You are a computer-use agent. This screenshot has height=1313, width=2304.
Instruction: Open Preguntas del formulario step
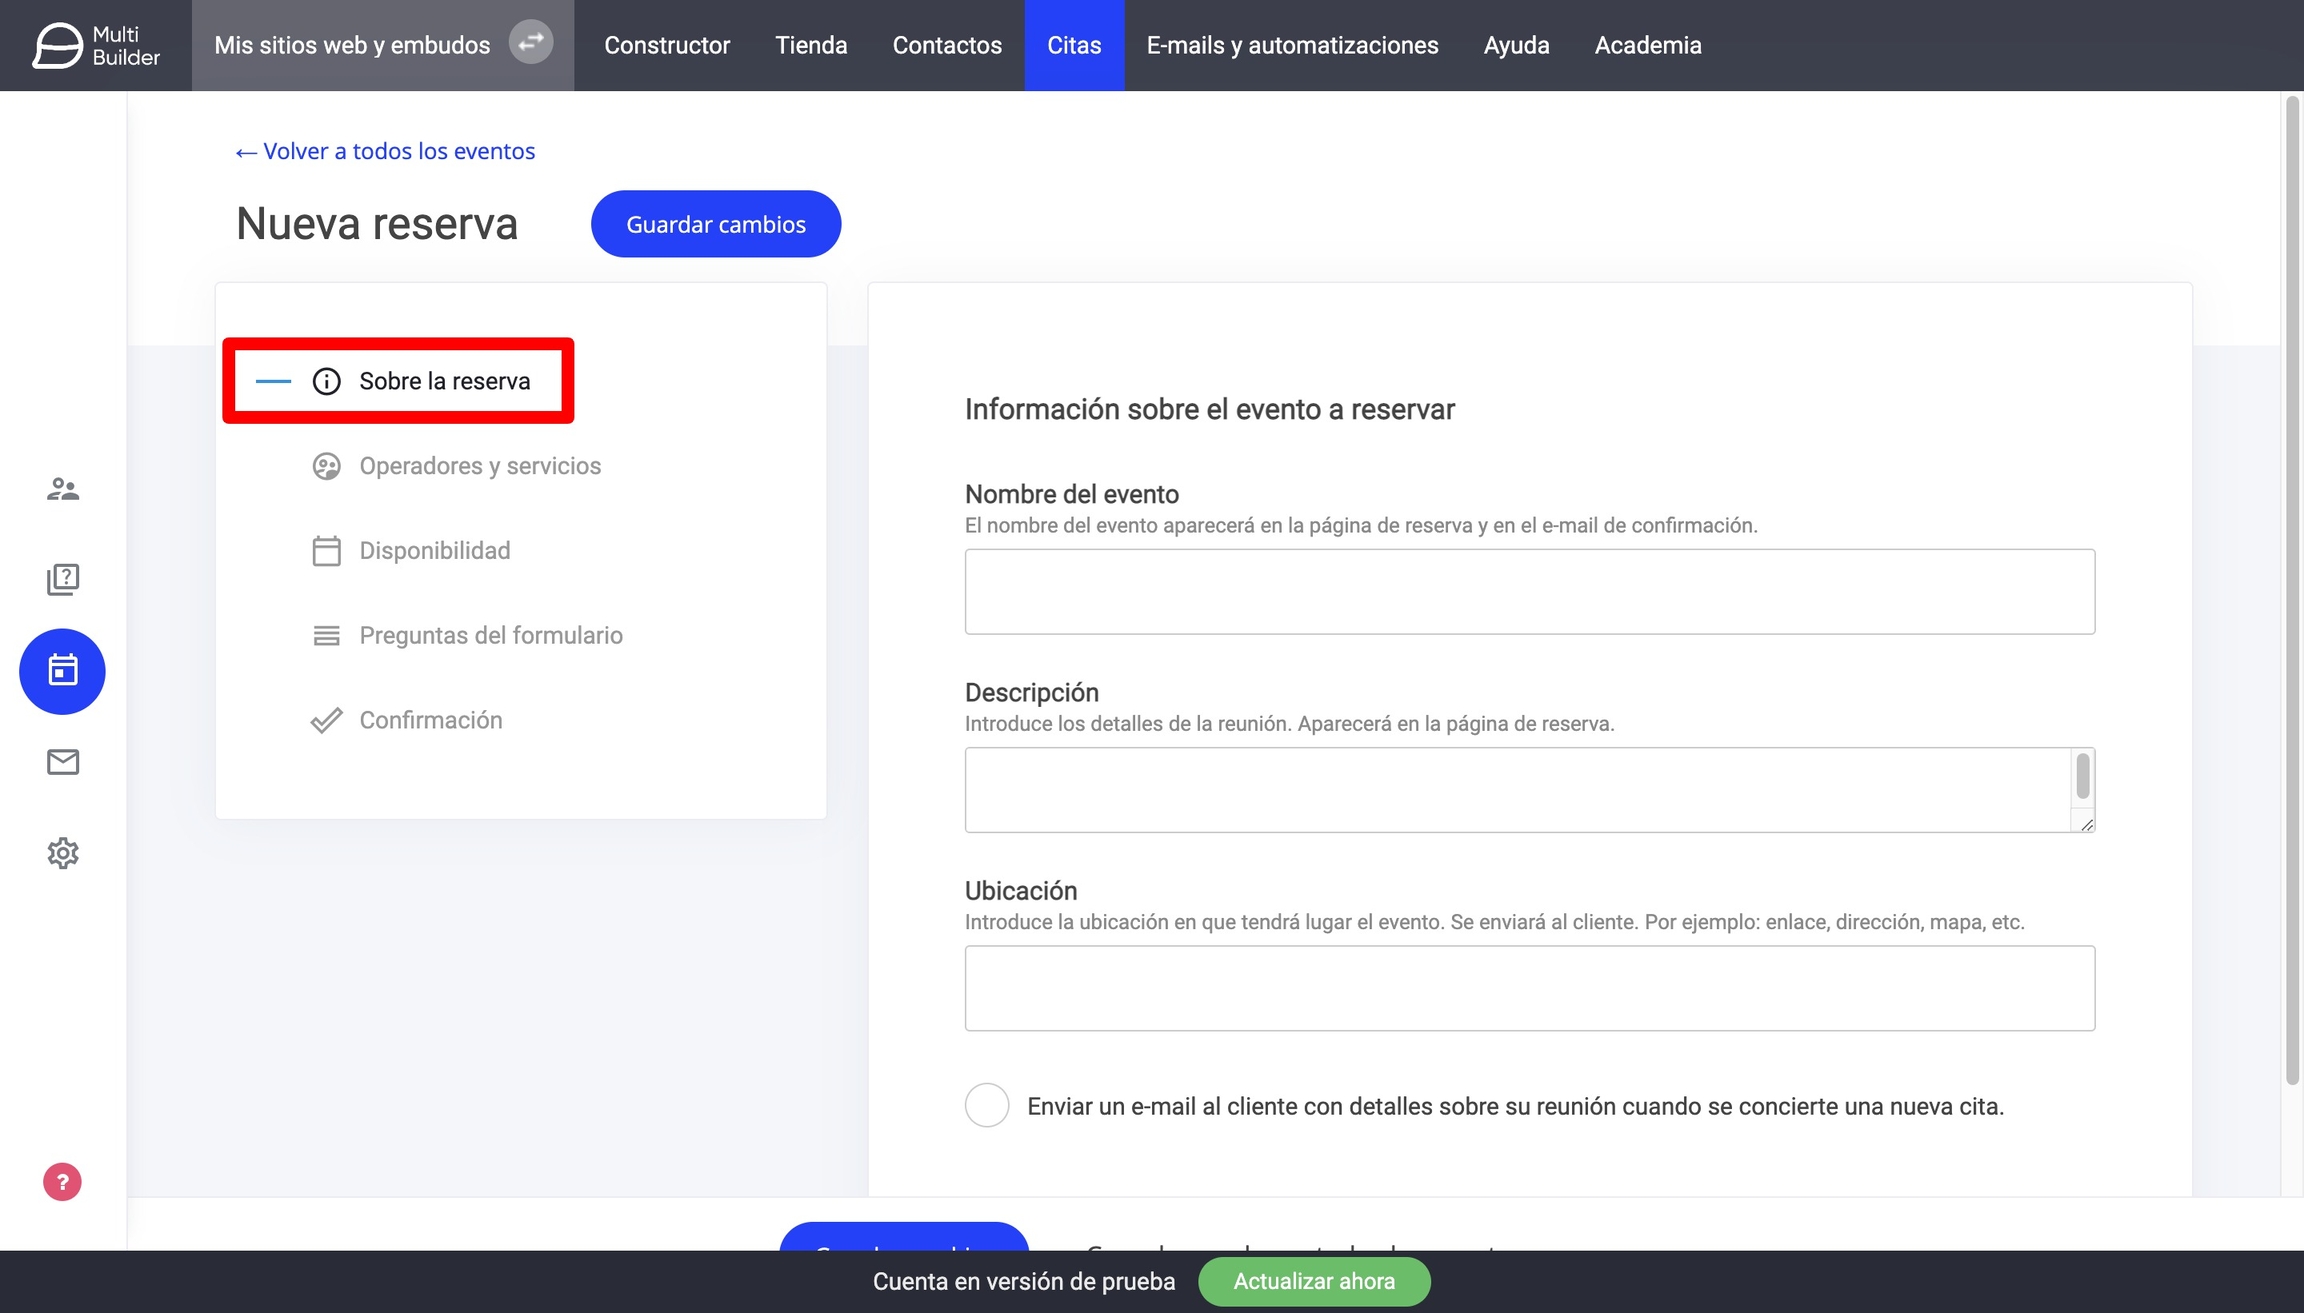coord(490,636)
